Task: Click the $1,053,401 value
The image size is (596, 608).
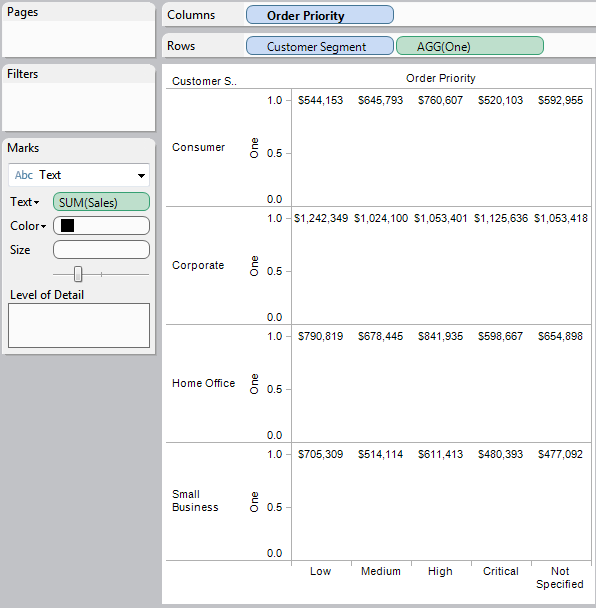Action: tap(441, 218)
